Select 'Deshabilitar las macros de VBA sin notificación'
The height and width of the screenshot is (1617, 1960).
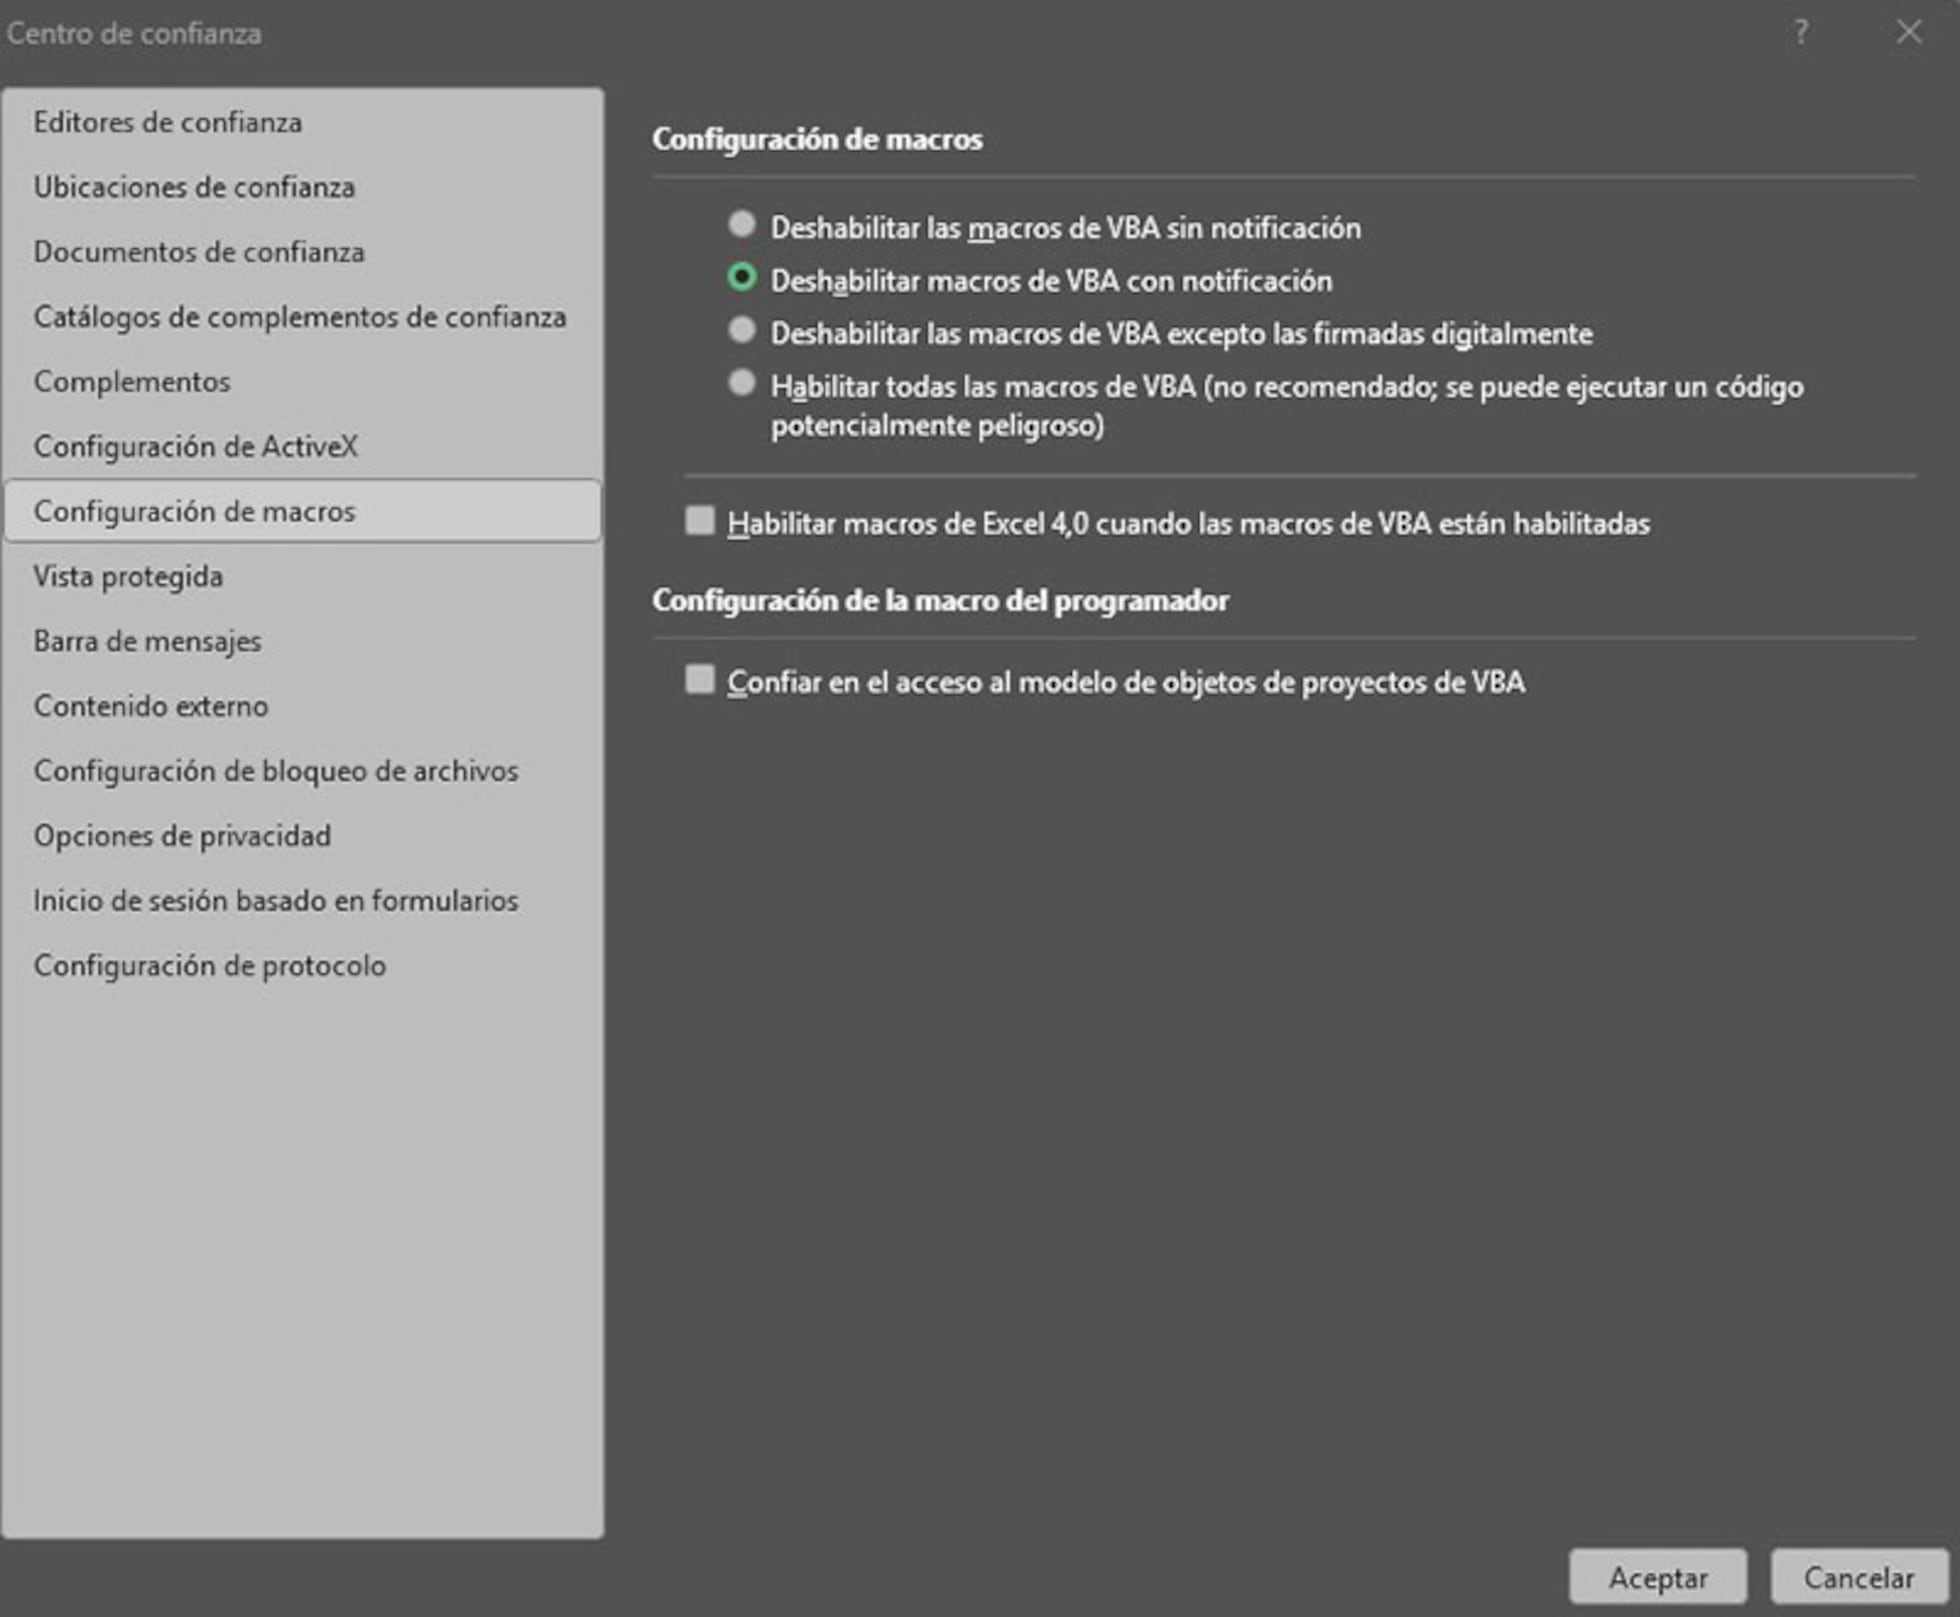[x=742, y=227]
